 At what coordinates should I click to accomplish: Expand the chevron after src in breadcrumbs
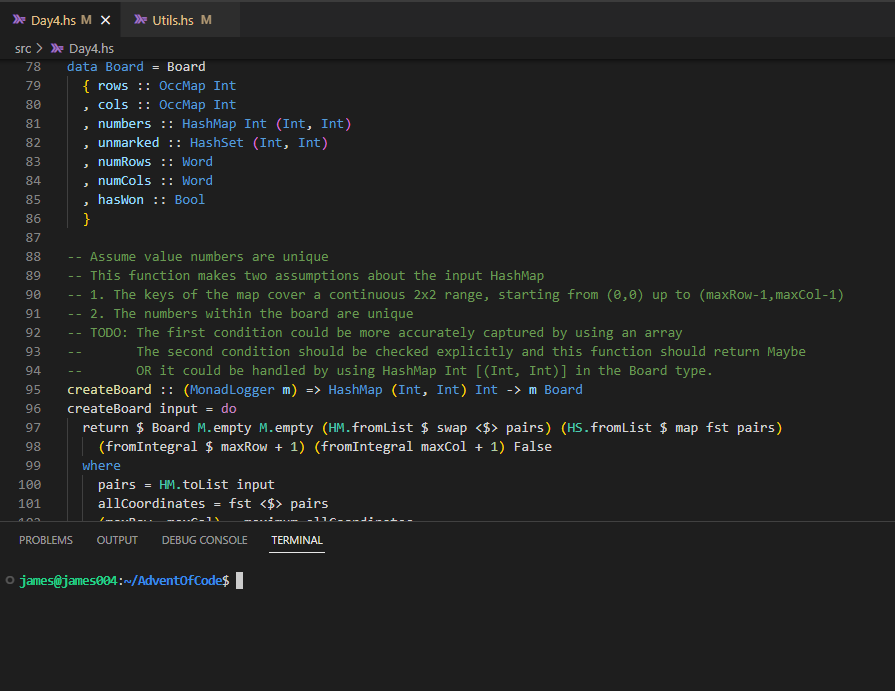coord(41,47)
